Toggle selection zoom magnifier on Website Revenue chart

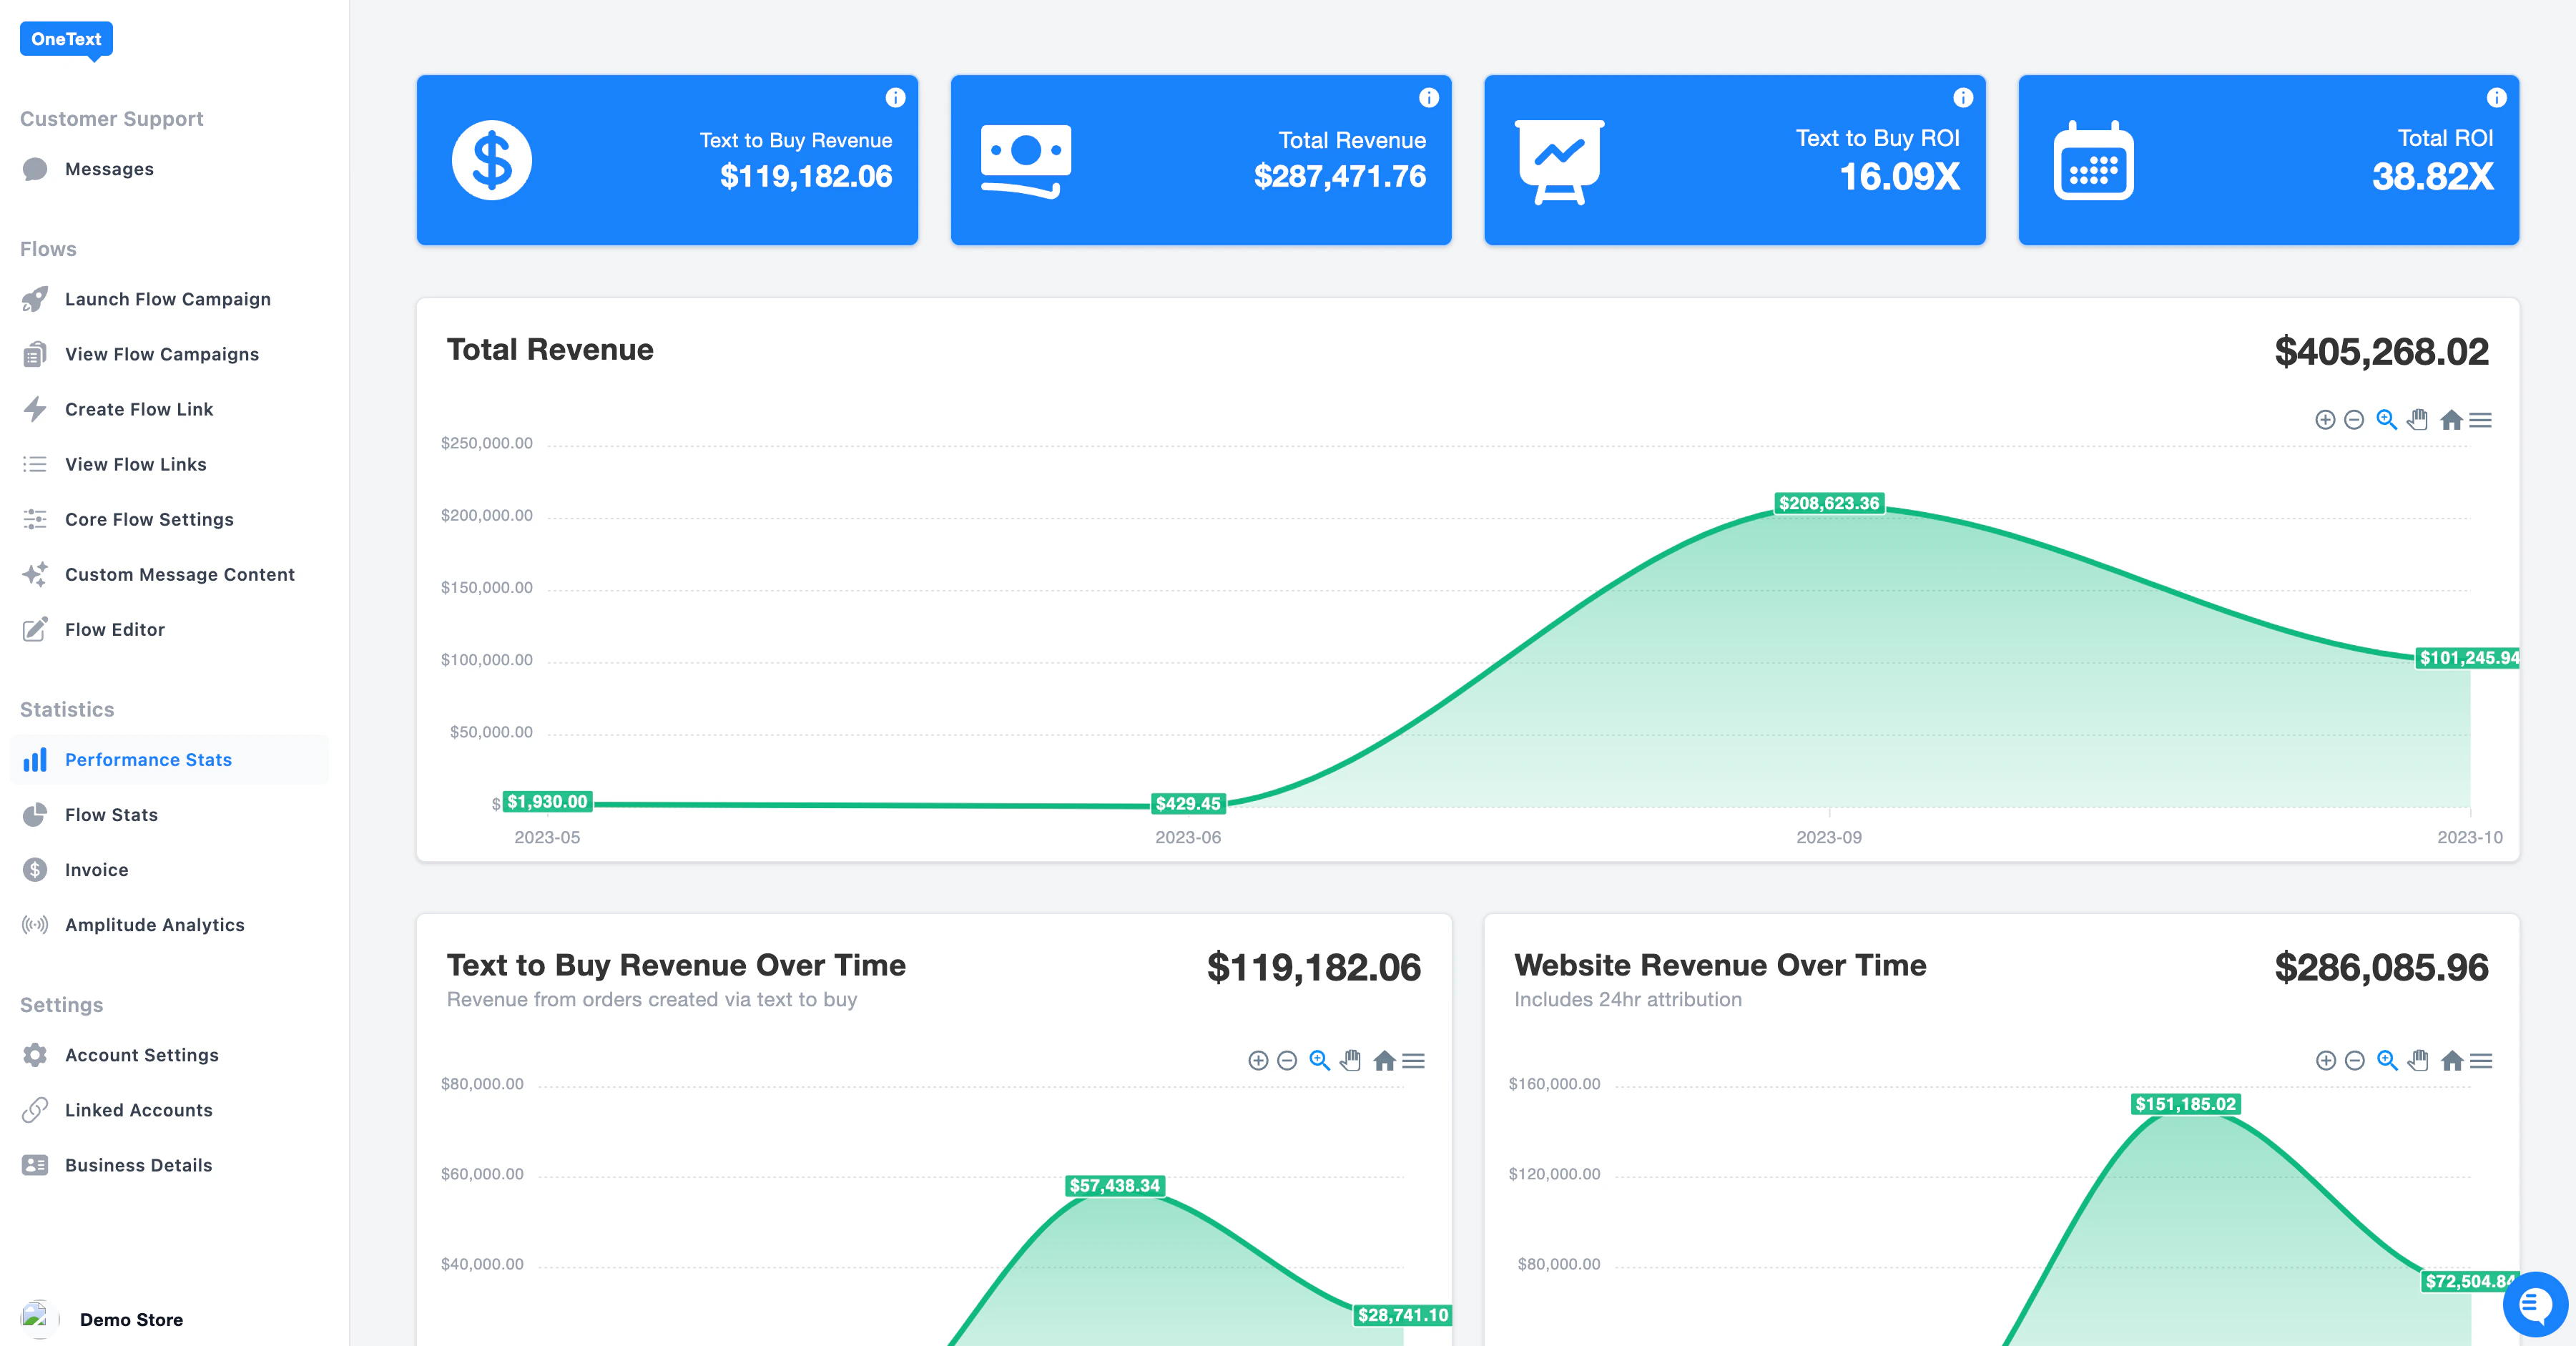[2386, 1060]
